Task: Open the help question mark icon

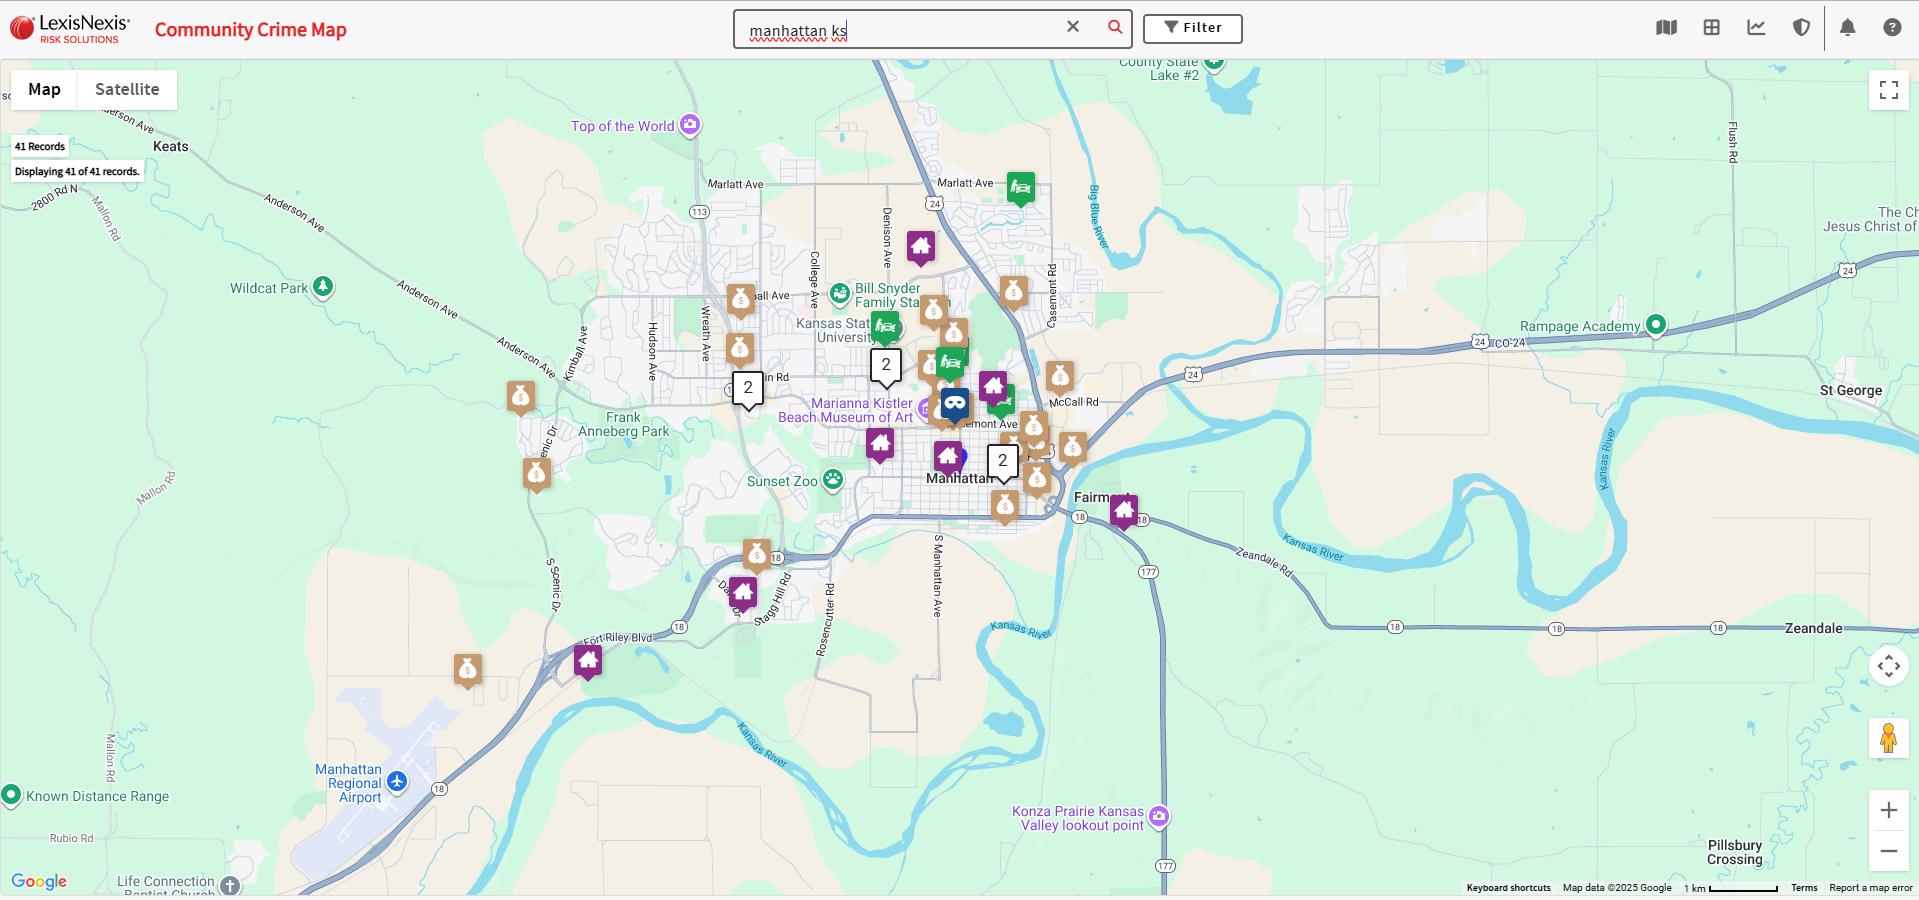Action: (x=1892, y=28)
